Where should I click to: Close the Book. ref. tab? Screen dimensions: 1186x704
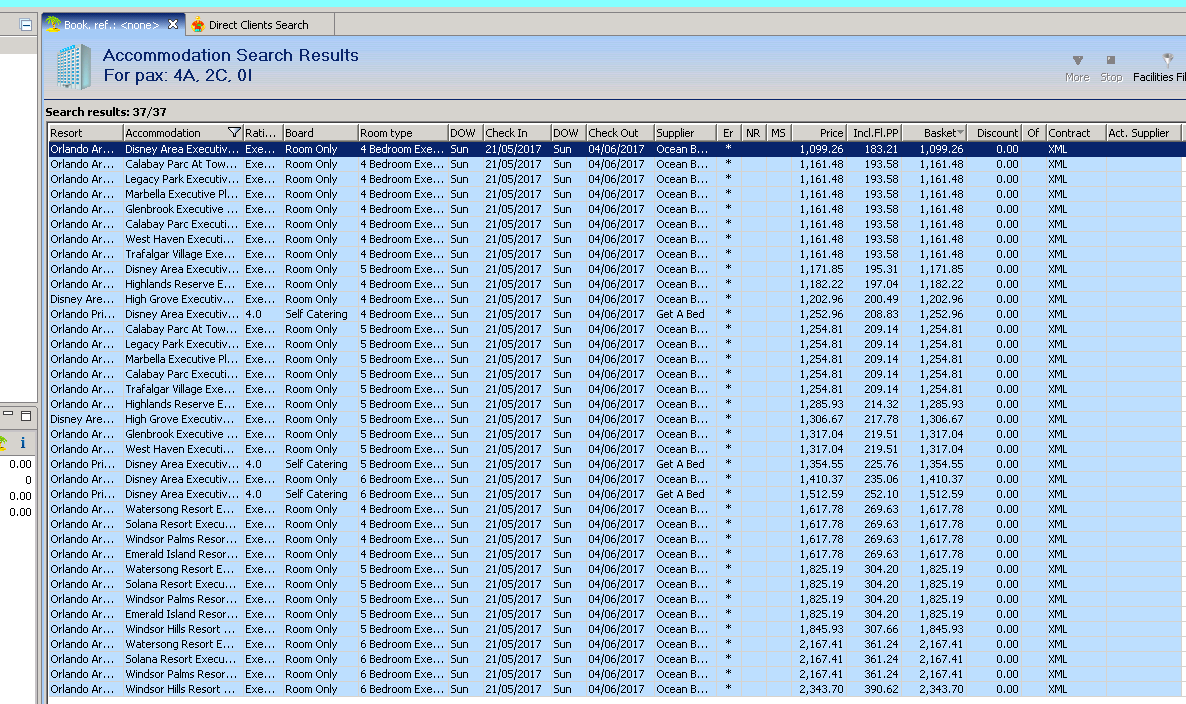[173, 25]
